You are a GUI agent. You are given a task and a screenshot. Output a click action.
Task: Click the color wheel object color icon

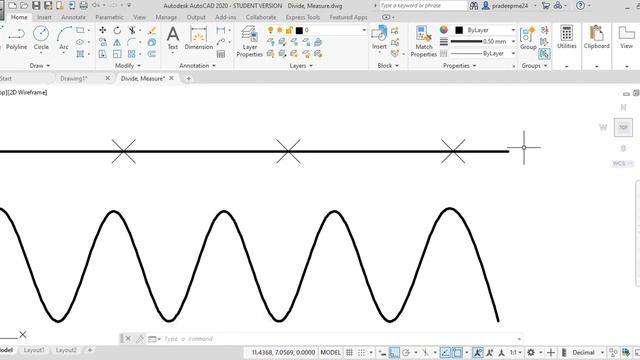pyautogui.click(x=444, y=30)
